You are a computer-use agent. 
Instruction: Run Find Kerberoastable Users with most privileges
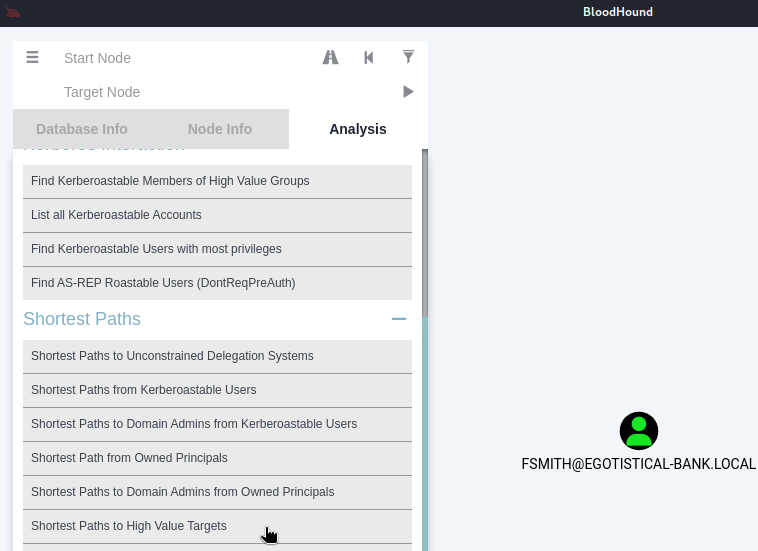point(218,249)
